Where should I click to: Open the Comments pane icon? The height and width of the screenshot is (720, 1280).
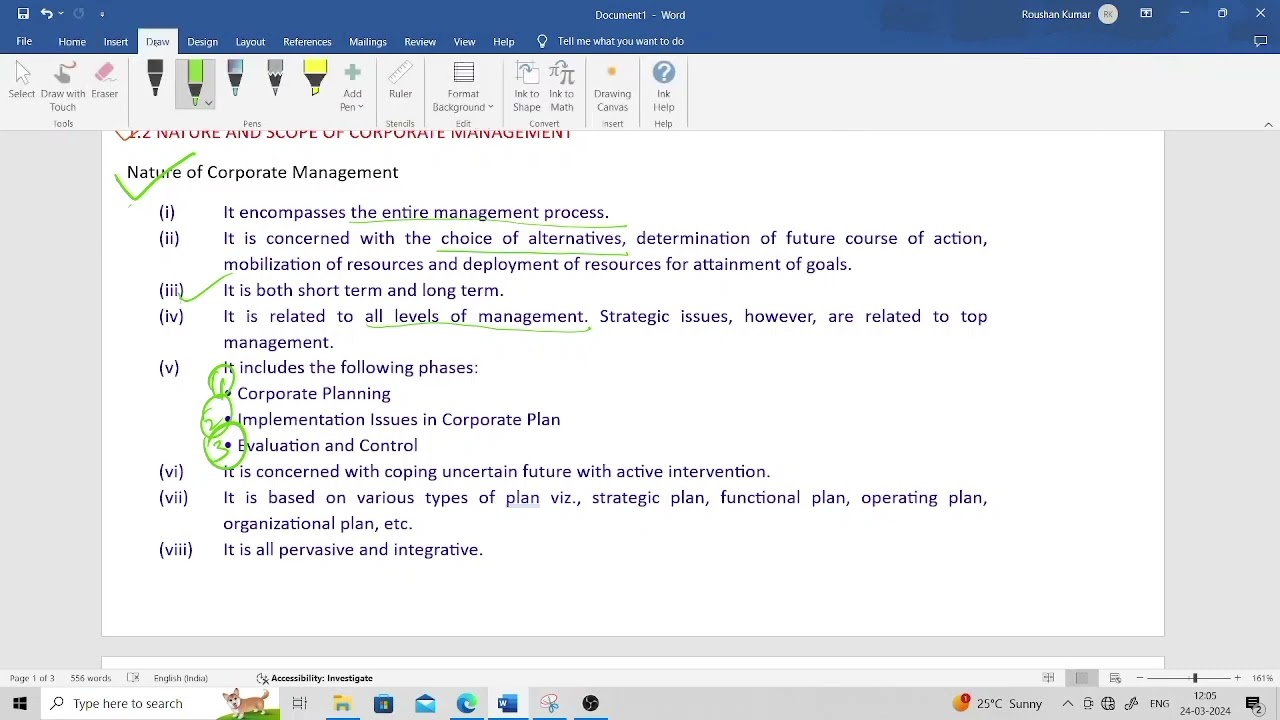[1260, 41]
